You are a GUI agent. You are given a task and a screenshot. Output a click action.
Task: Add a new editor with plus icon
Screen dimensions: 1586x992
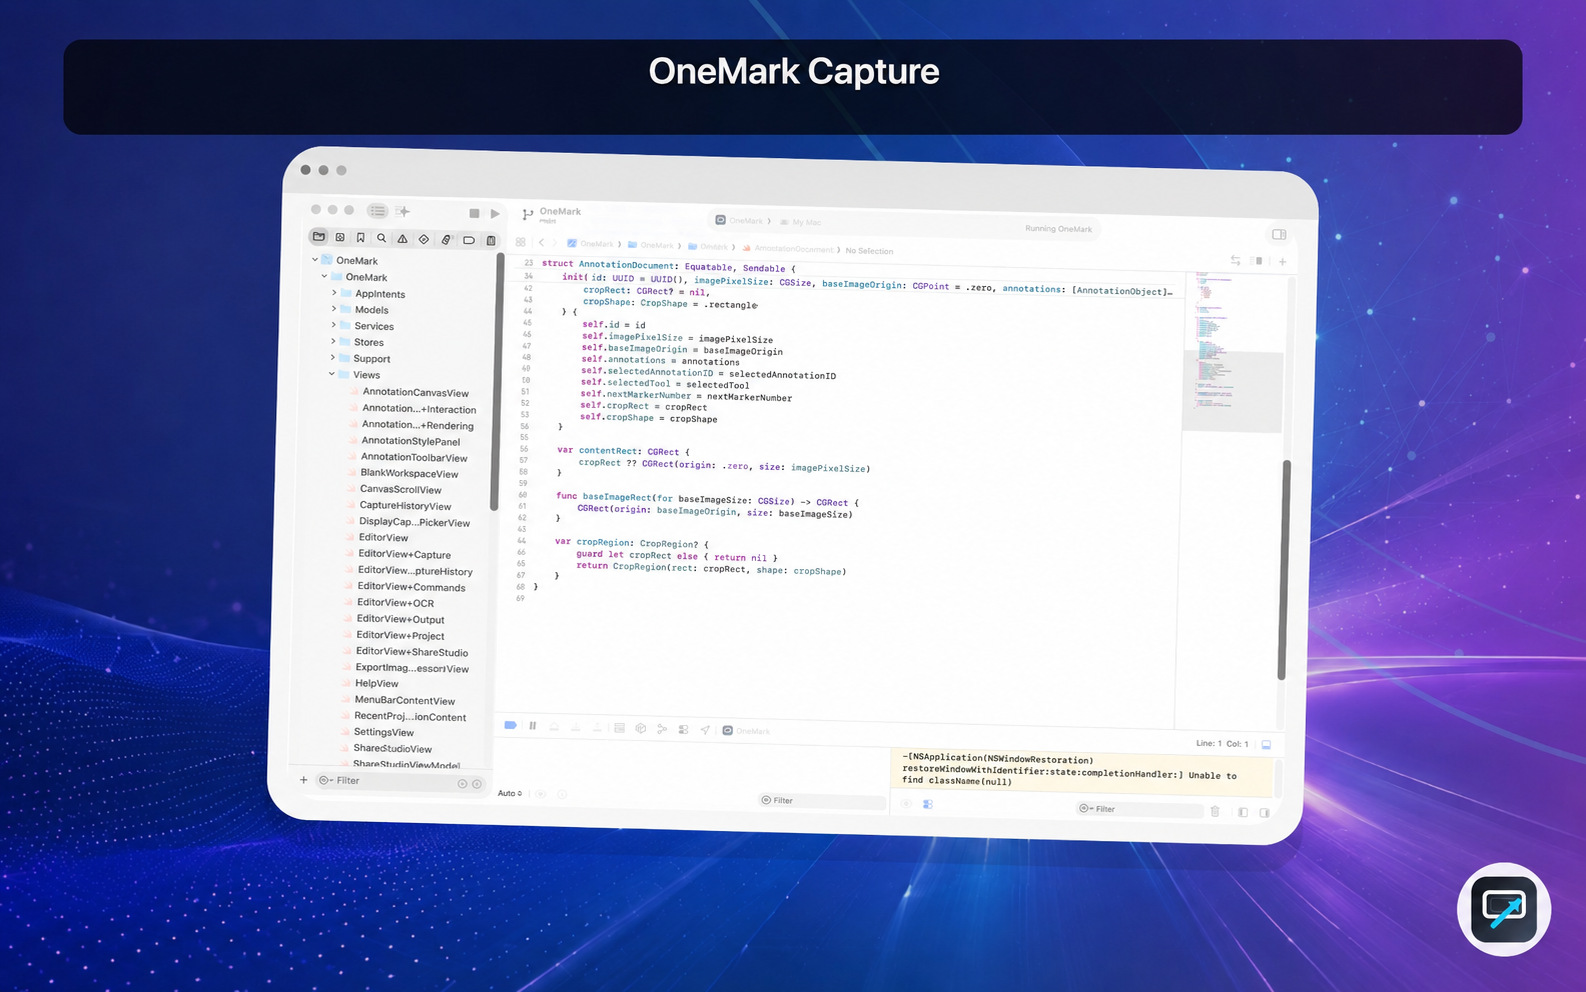(1282, 262)
